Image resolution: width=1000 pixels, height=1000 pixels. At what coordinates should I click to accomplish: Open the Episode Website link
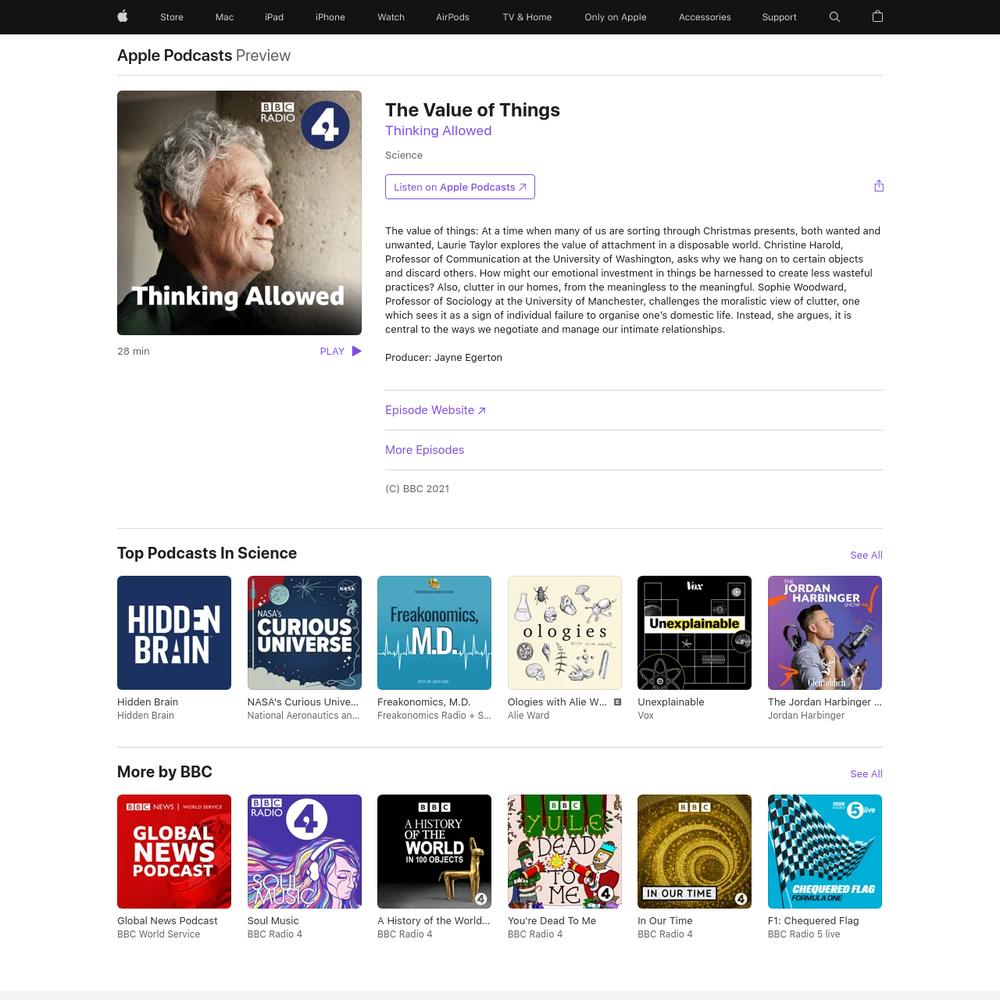pyautogui.click(x=436, y=410)
